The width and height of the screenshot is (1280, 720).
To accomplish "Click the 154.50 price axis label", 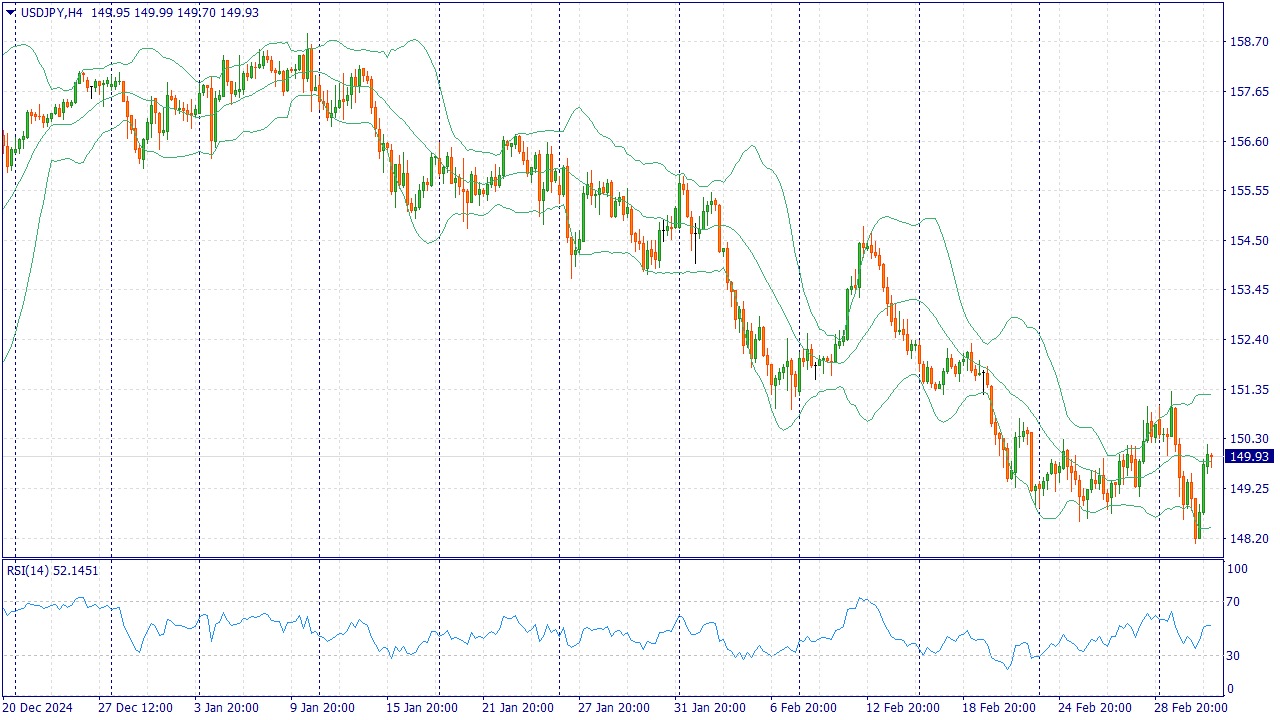I will click(1248, 240).
